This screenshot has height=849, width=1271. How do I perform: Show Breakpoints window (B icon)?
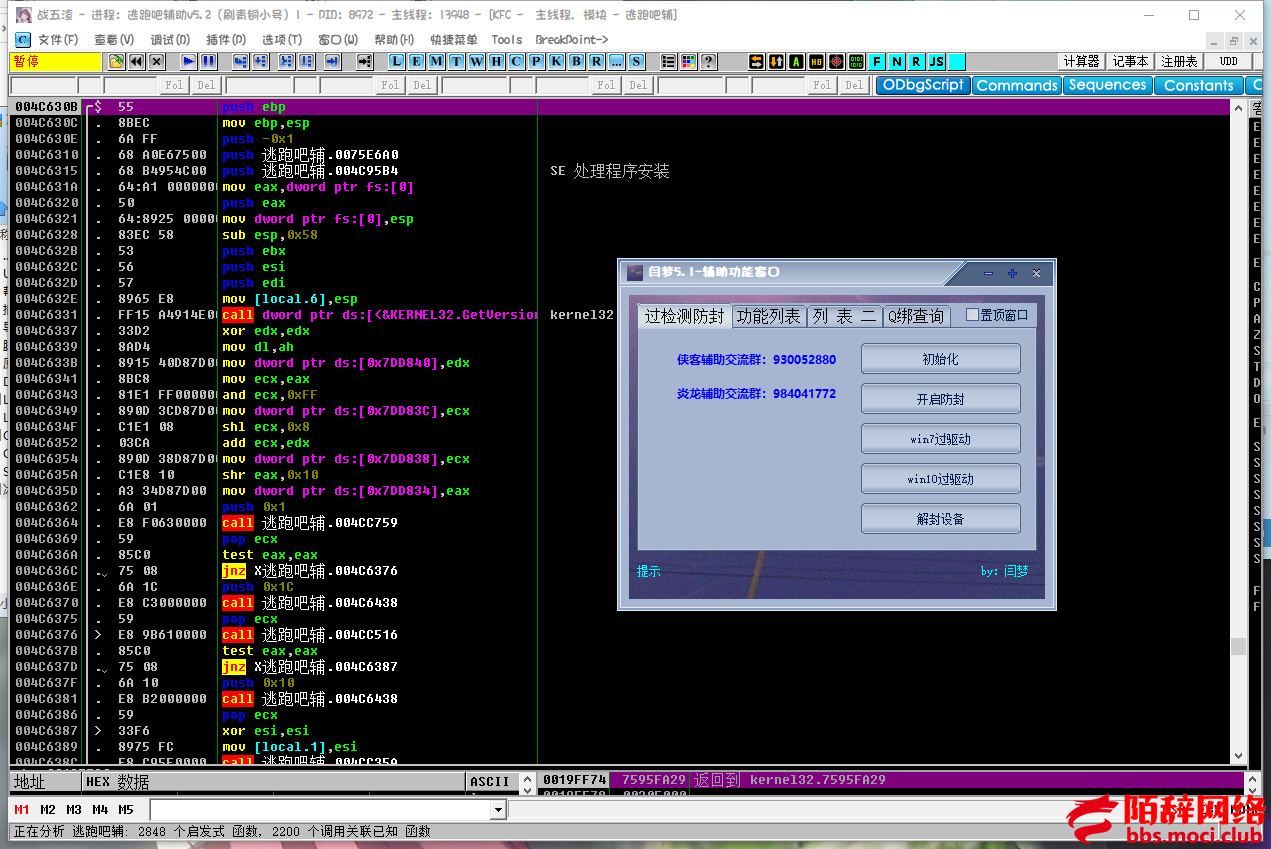coord(576,61)
